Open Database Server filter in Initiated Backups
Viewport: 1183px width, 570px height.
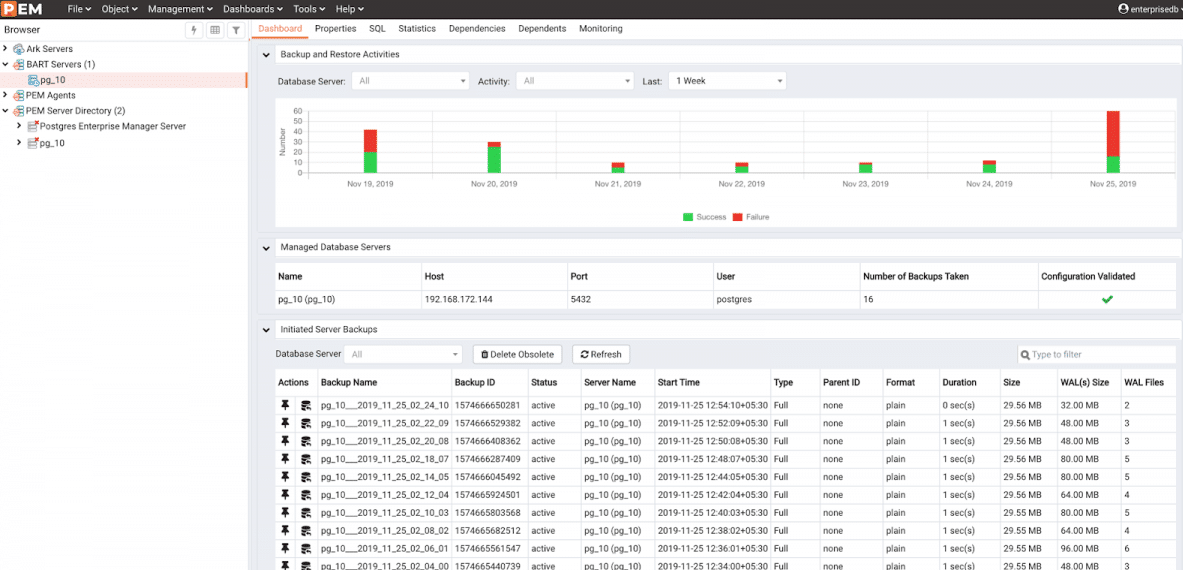point(403,354)
